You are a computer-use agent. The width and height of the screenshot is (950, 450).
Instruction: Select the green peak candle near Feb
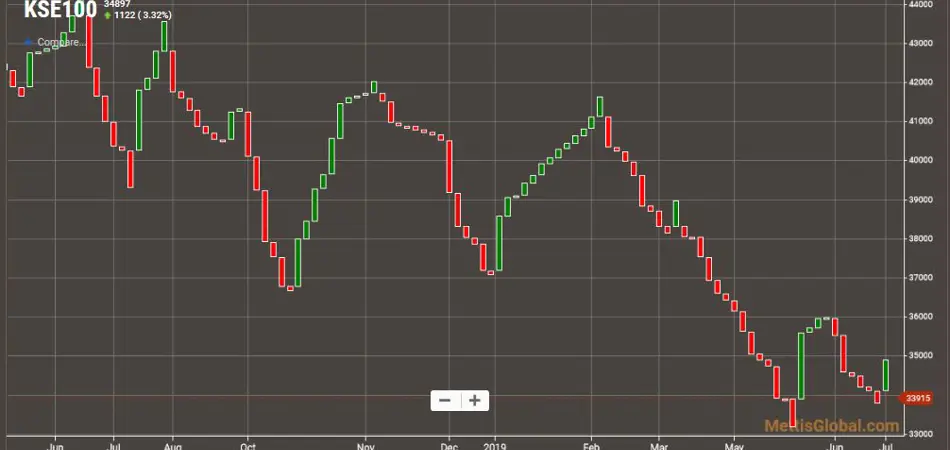pos(600,106)
